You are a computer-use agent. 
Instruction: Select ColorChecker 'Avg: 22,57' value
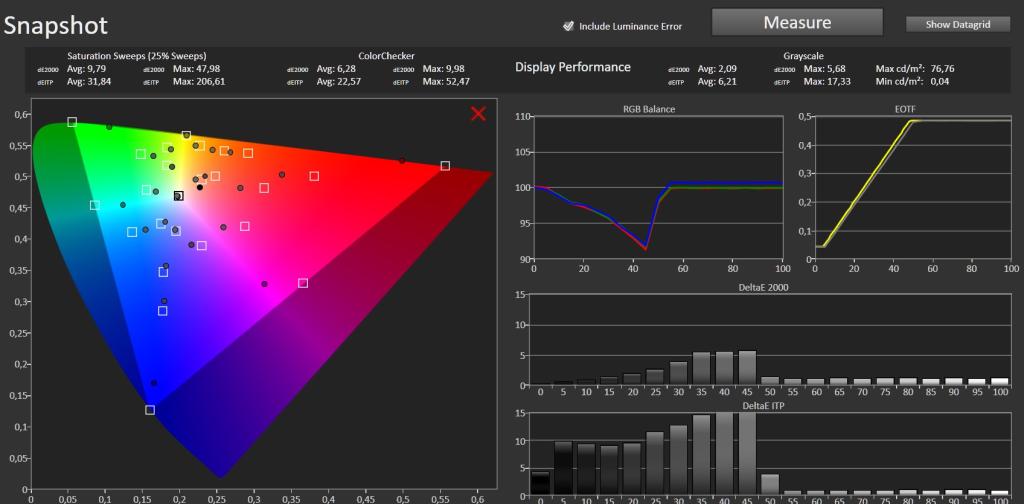[x=339, y=82]
